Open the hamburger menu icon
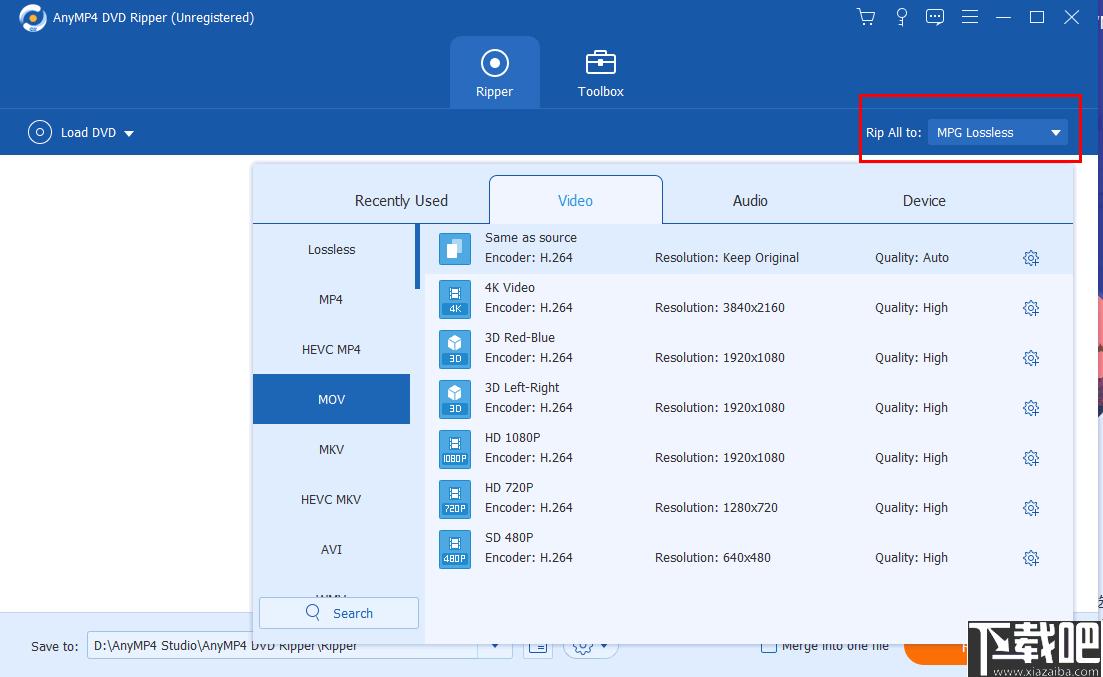1103x677 pixels. [x=970, y=17]
